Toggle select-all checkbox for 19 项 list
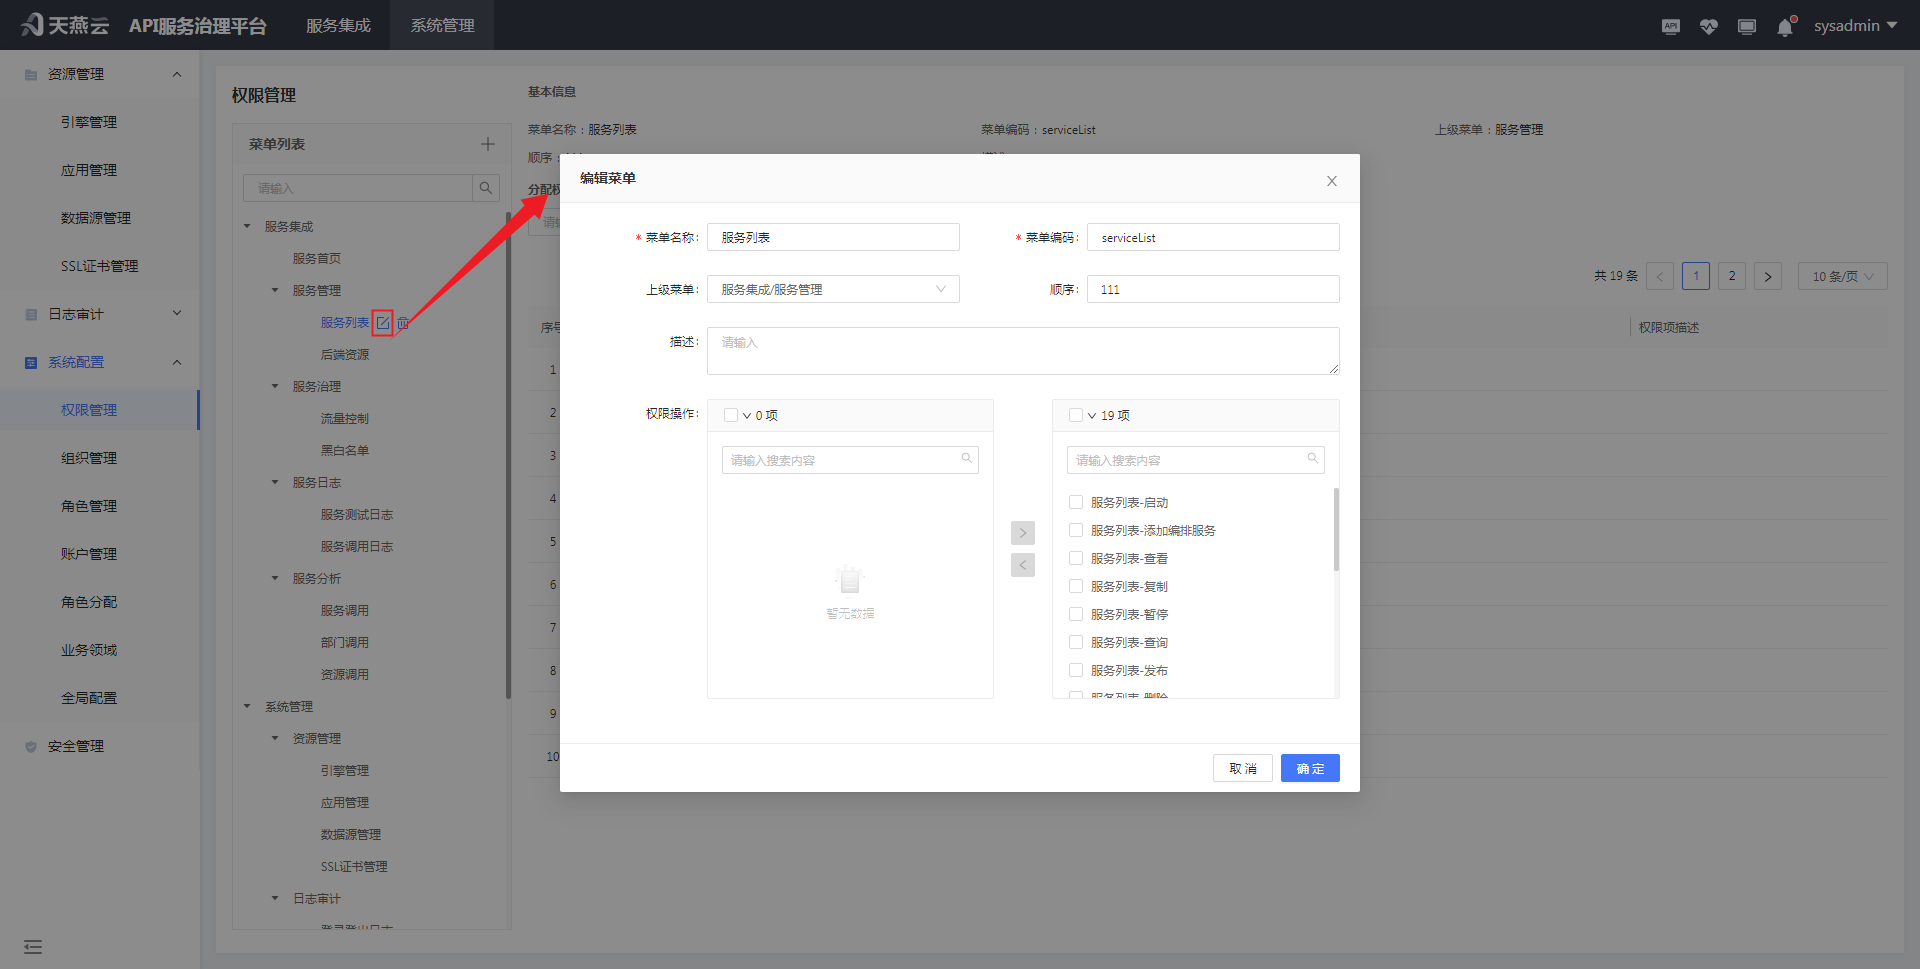This screenshot has width=1920, height=969. [1075, 415]
